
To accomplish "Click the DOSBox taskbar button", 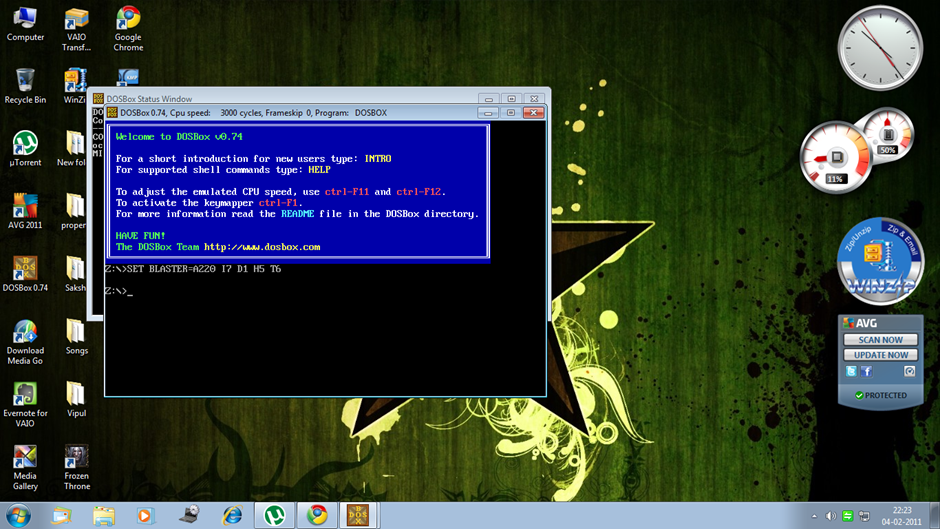I will click(x=358, y=516).
